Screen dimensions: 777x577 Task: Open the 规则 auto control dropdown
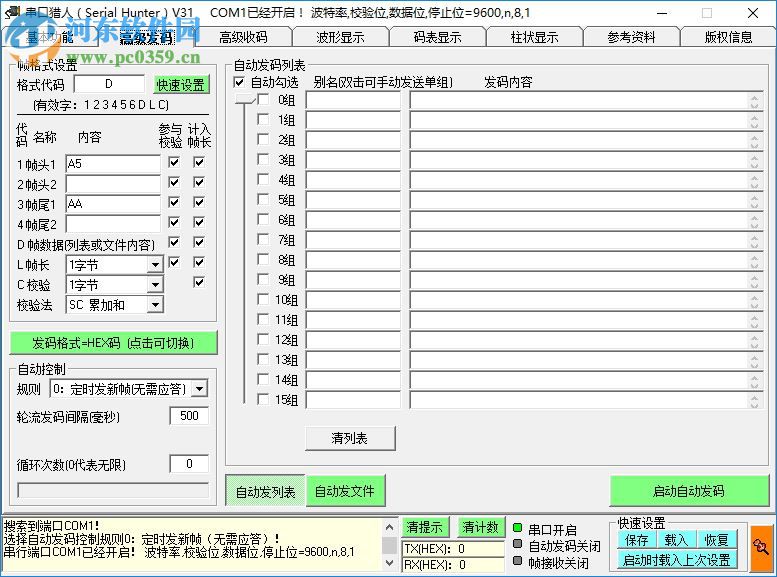[x=199, y=389]
